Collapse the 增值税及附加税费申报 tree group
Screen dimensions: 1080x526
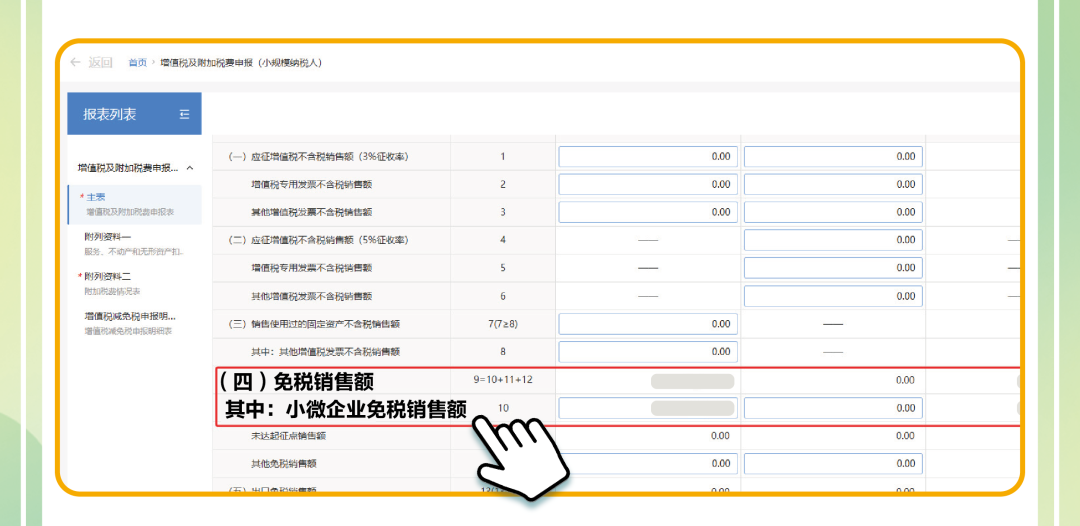[x=190, y=168]
